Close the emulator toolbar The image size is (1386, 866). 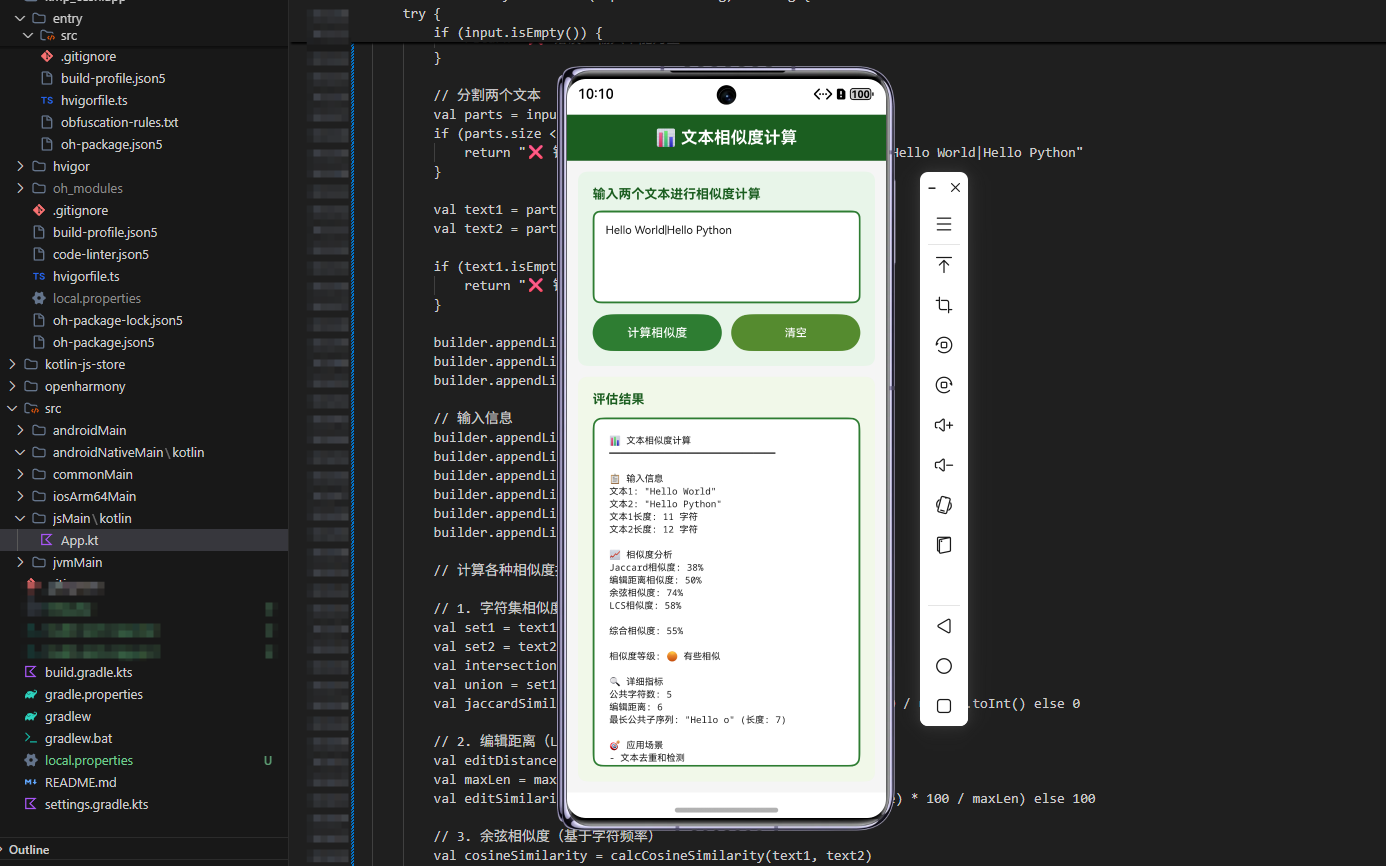tap(955, 188)
